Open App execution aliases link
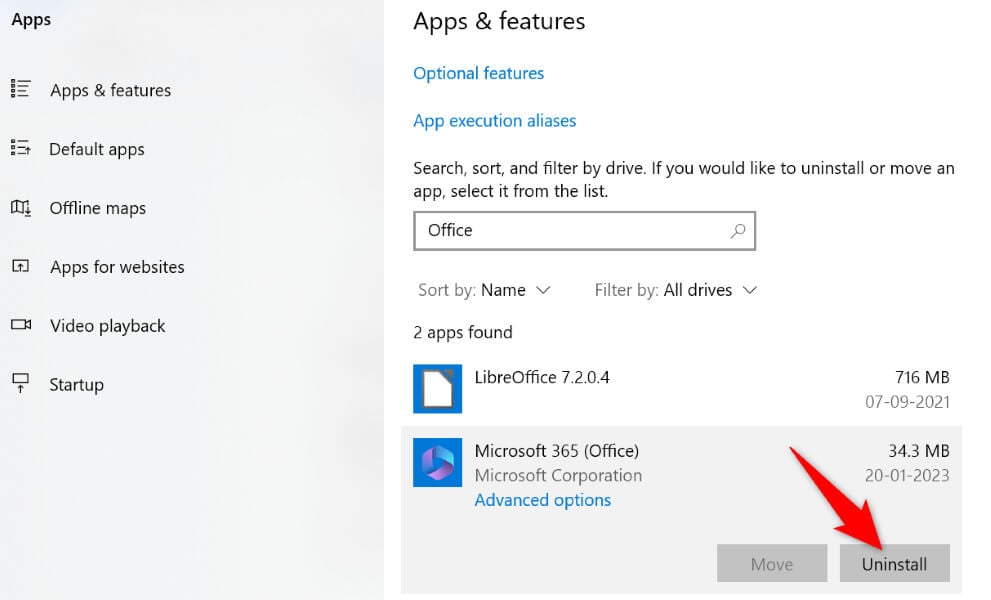This screenshot has height=600, width=991. point(495,120)
